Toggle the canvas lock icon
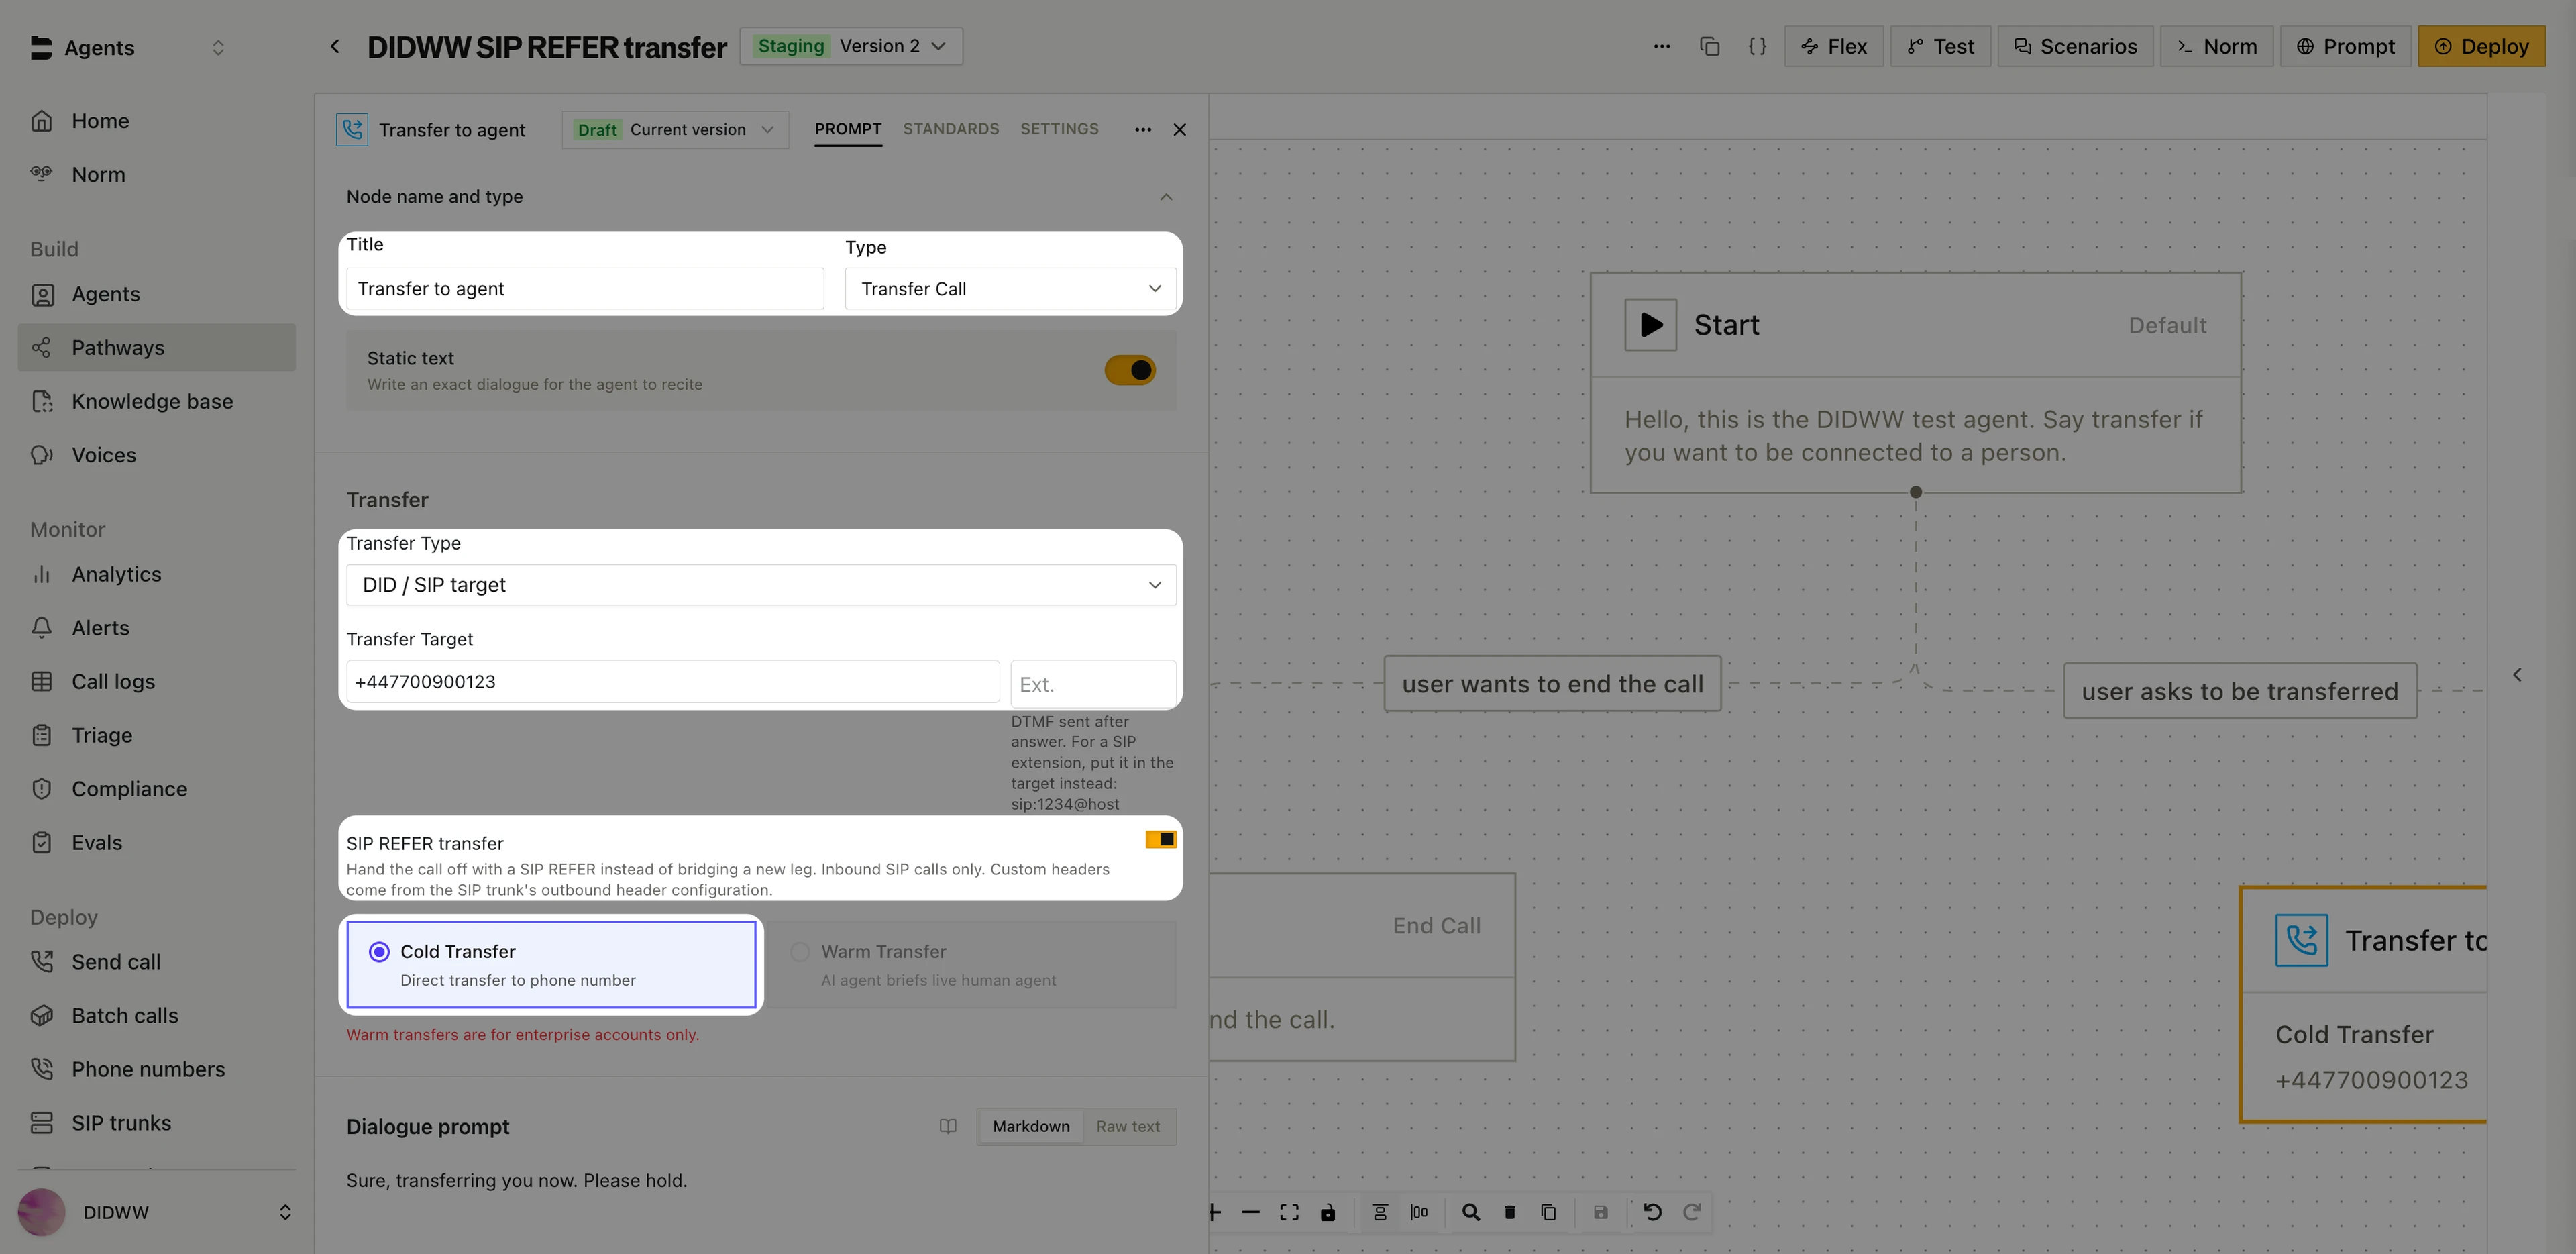The image size is (2576, 1254). [1328, 1212]
